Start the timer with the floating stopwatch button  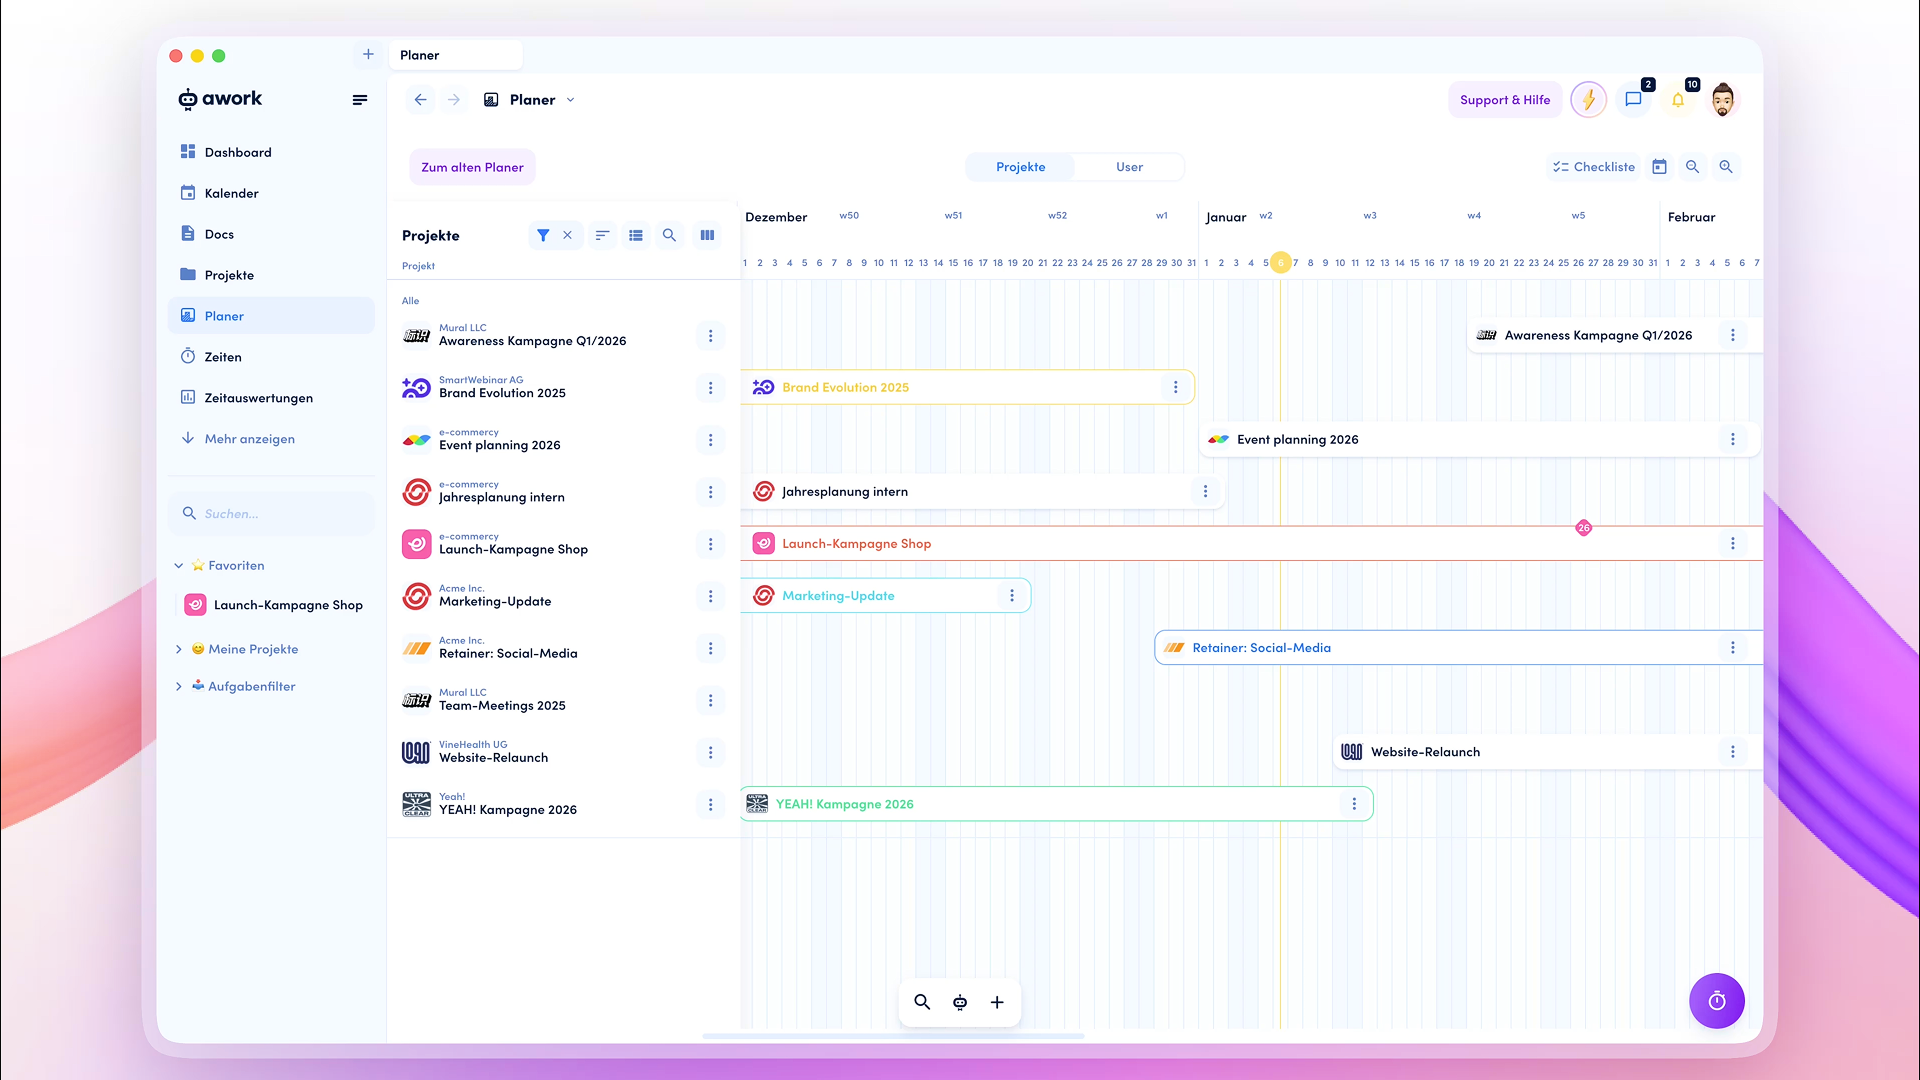pyautogui.click(x=1717, y=1001)
